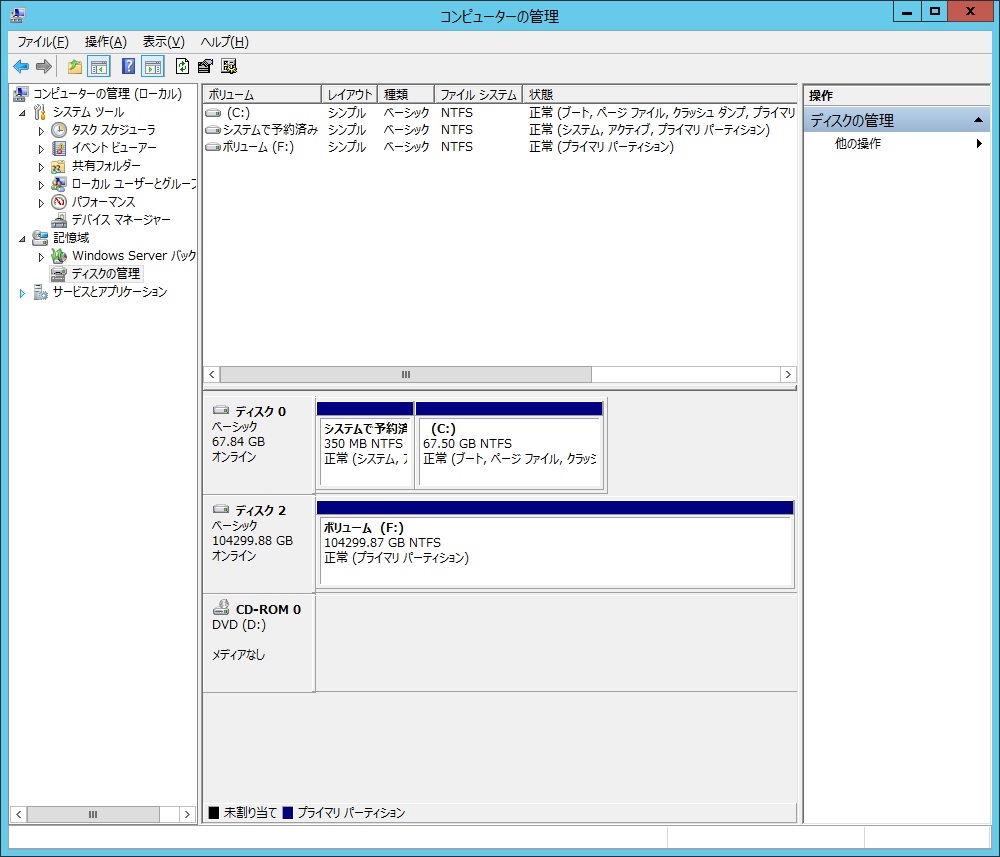This screenshot has height=857, width=1000.
Task: Select イベント ビューアー in the tree
Action: (x=113, y=148)
